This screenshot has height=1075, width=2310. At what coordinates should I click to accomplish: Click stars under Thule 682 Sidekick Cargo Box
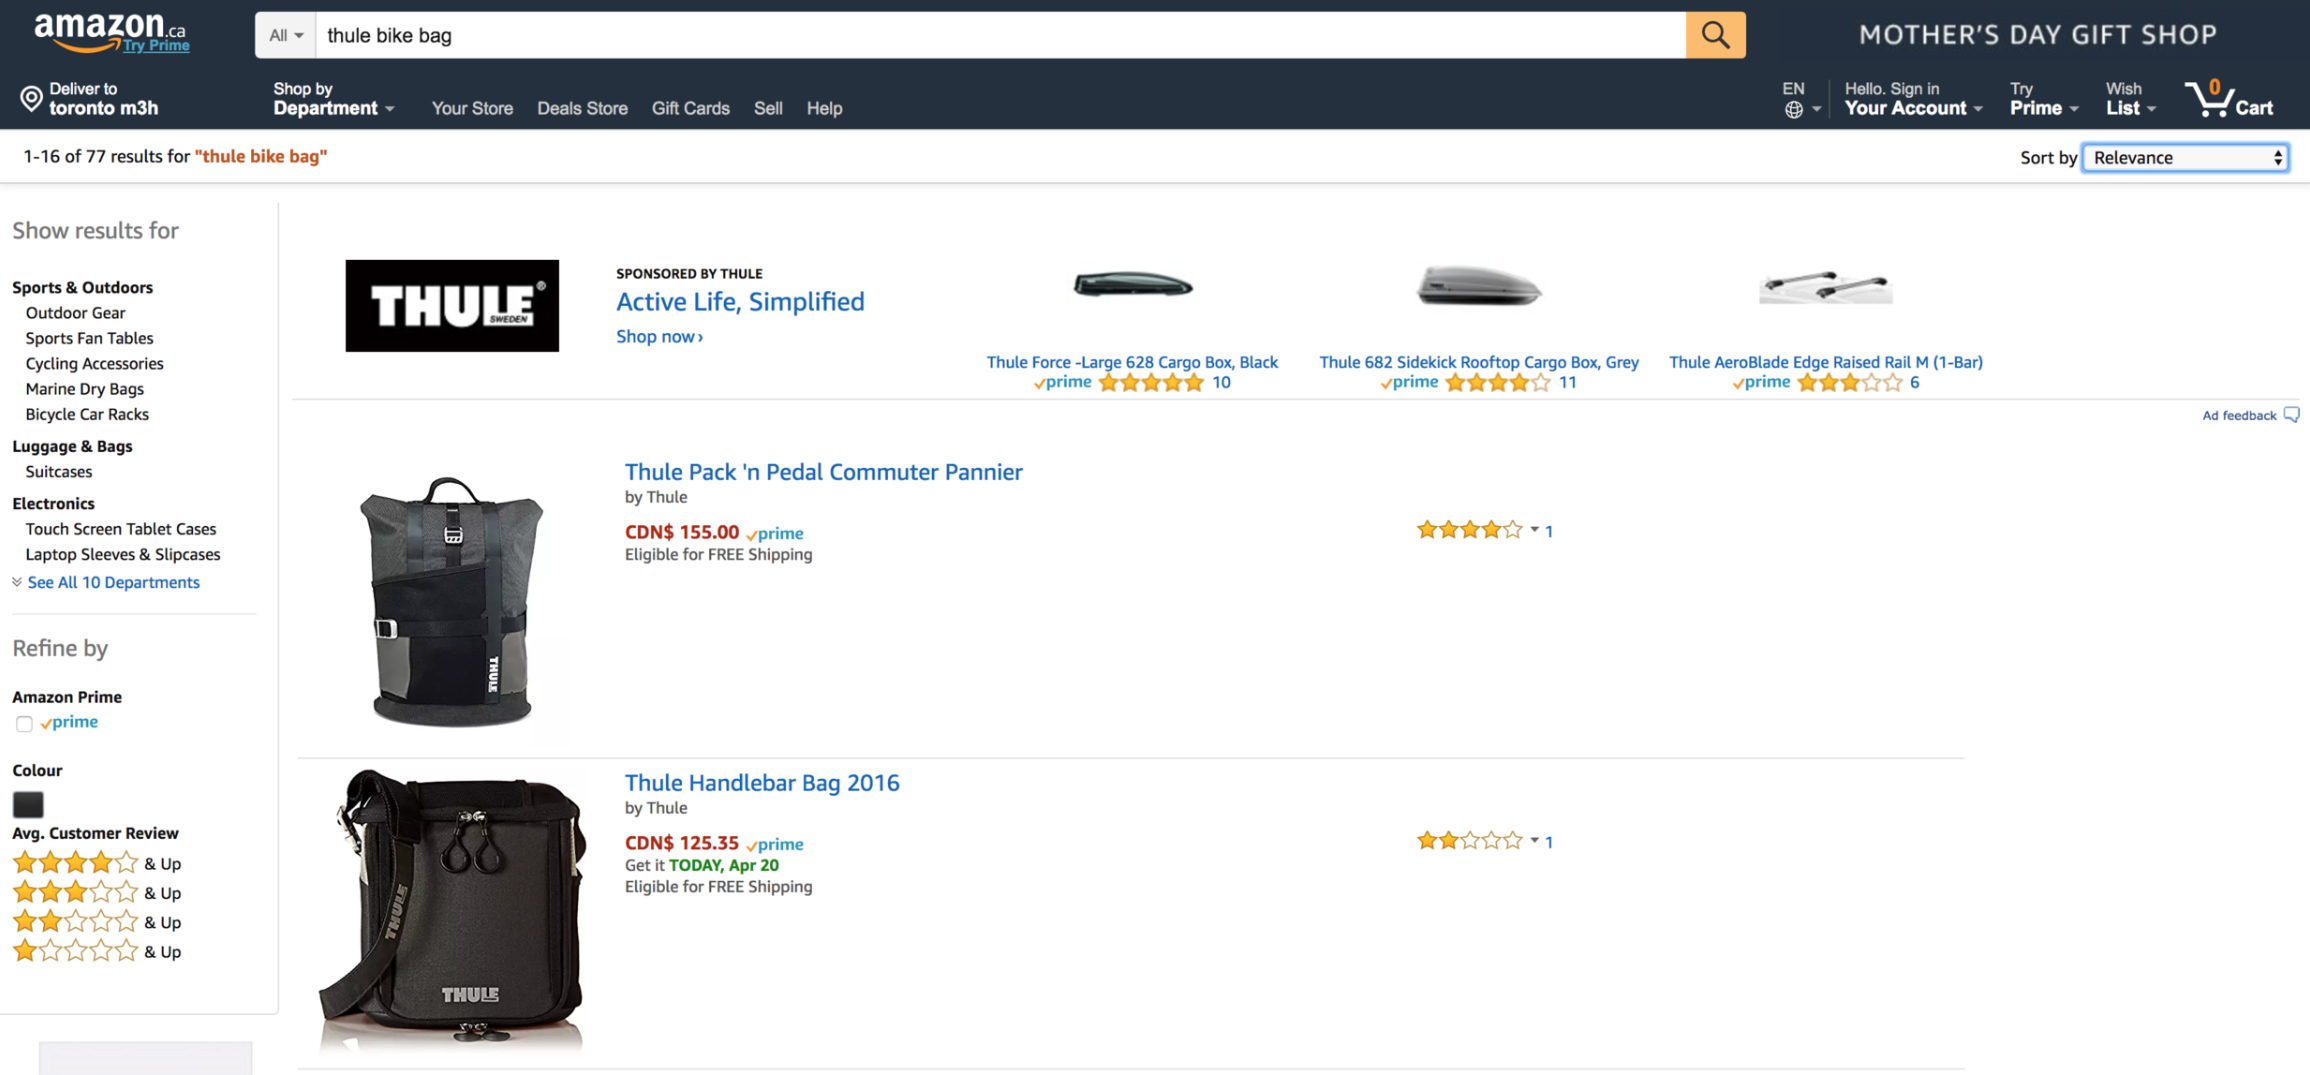(x=1497, y=383)
